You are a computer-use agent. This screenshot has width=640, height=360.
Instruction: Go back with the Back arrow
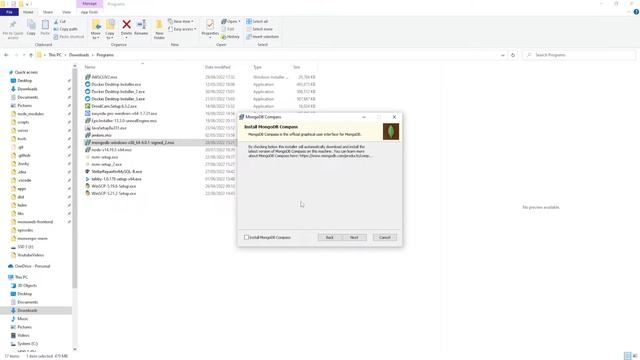coord(6,55)
